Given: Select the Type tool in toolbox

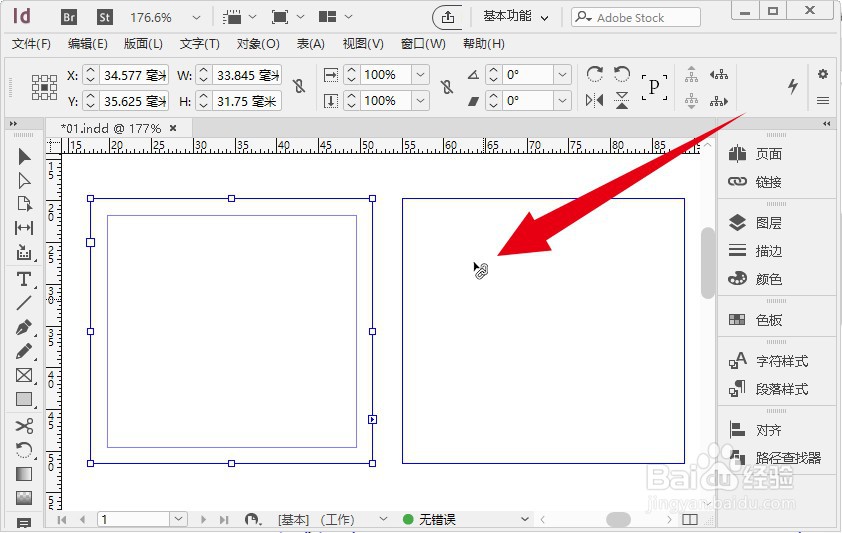Looking at the screenshot, I should (x=24, y=278).
